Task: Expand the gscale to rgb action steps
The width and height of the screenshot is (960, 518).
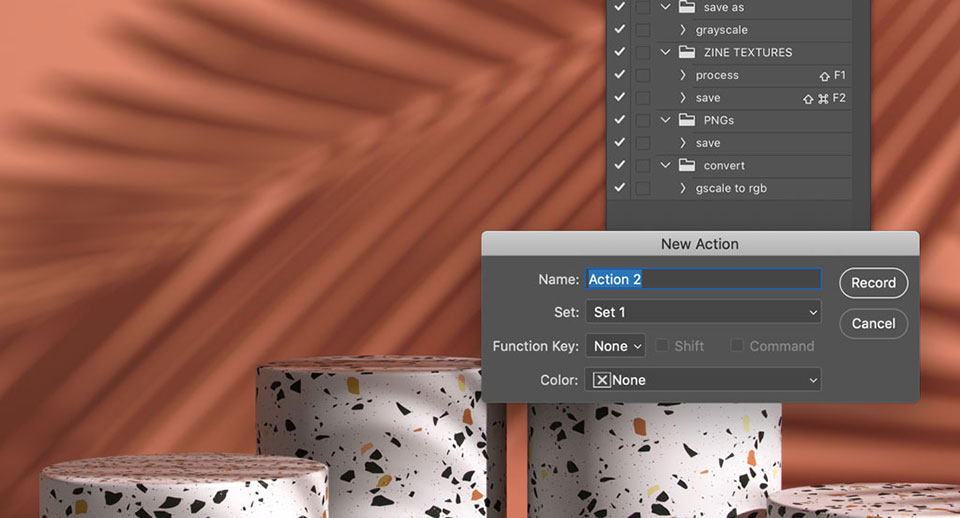Action: [683, 188]
